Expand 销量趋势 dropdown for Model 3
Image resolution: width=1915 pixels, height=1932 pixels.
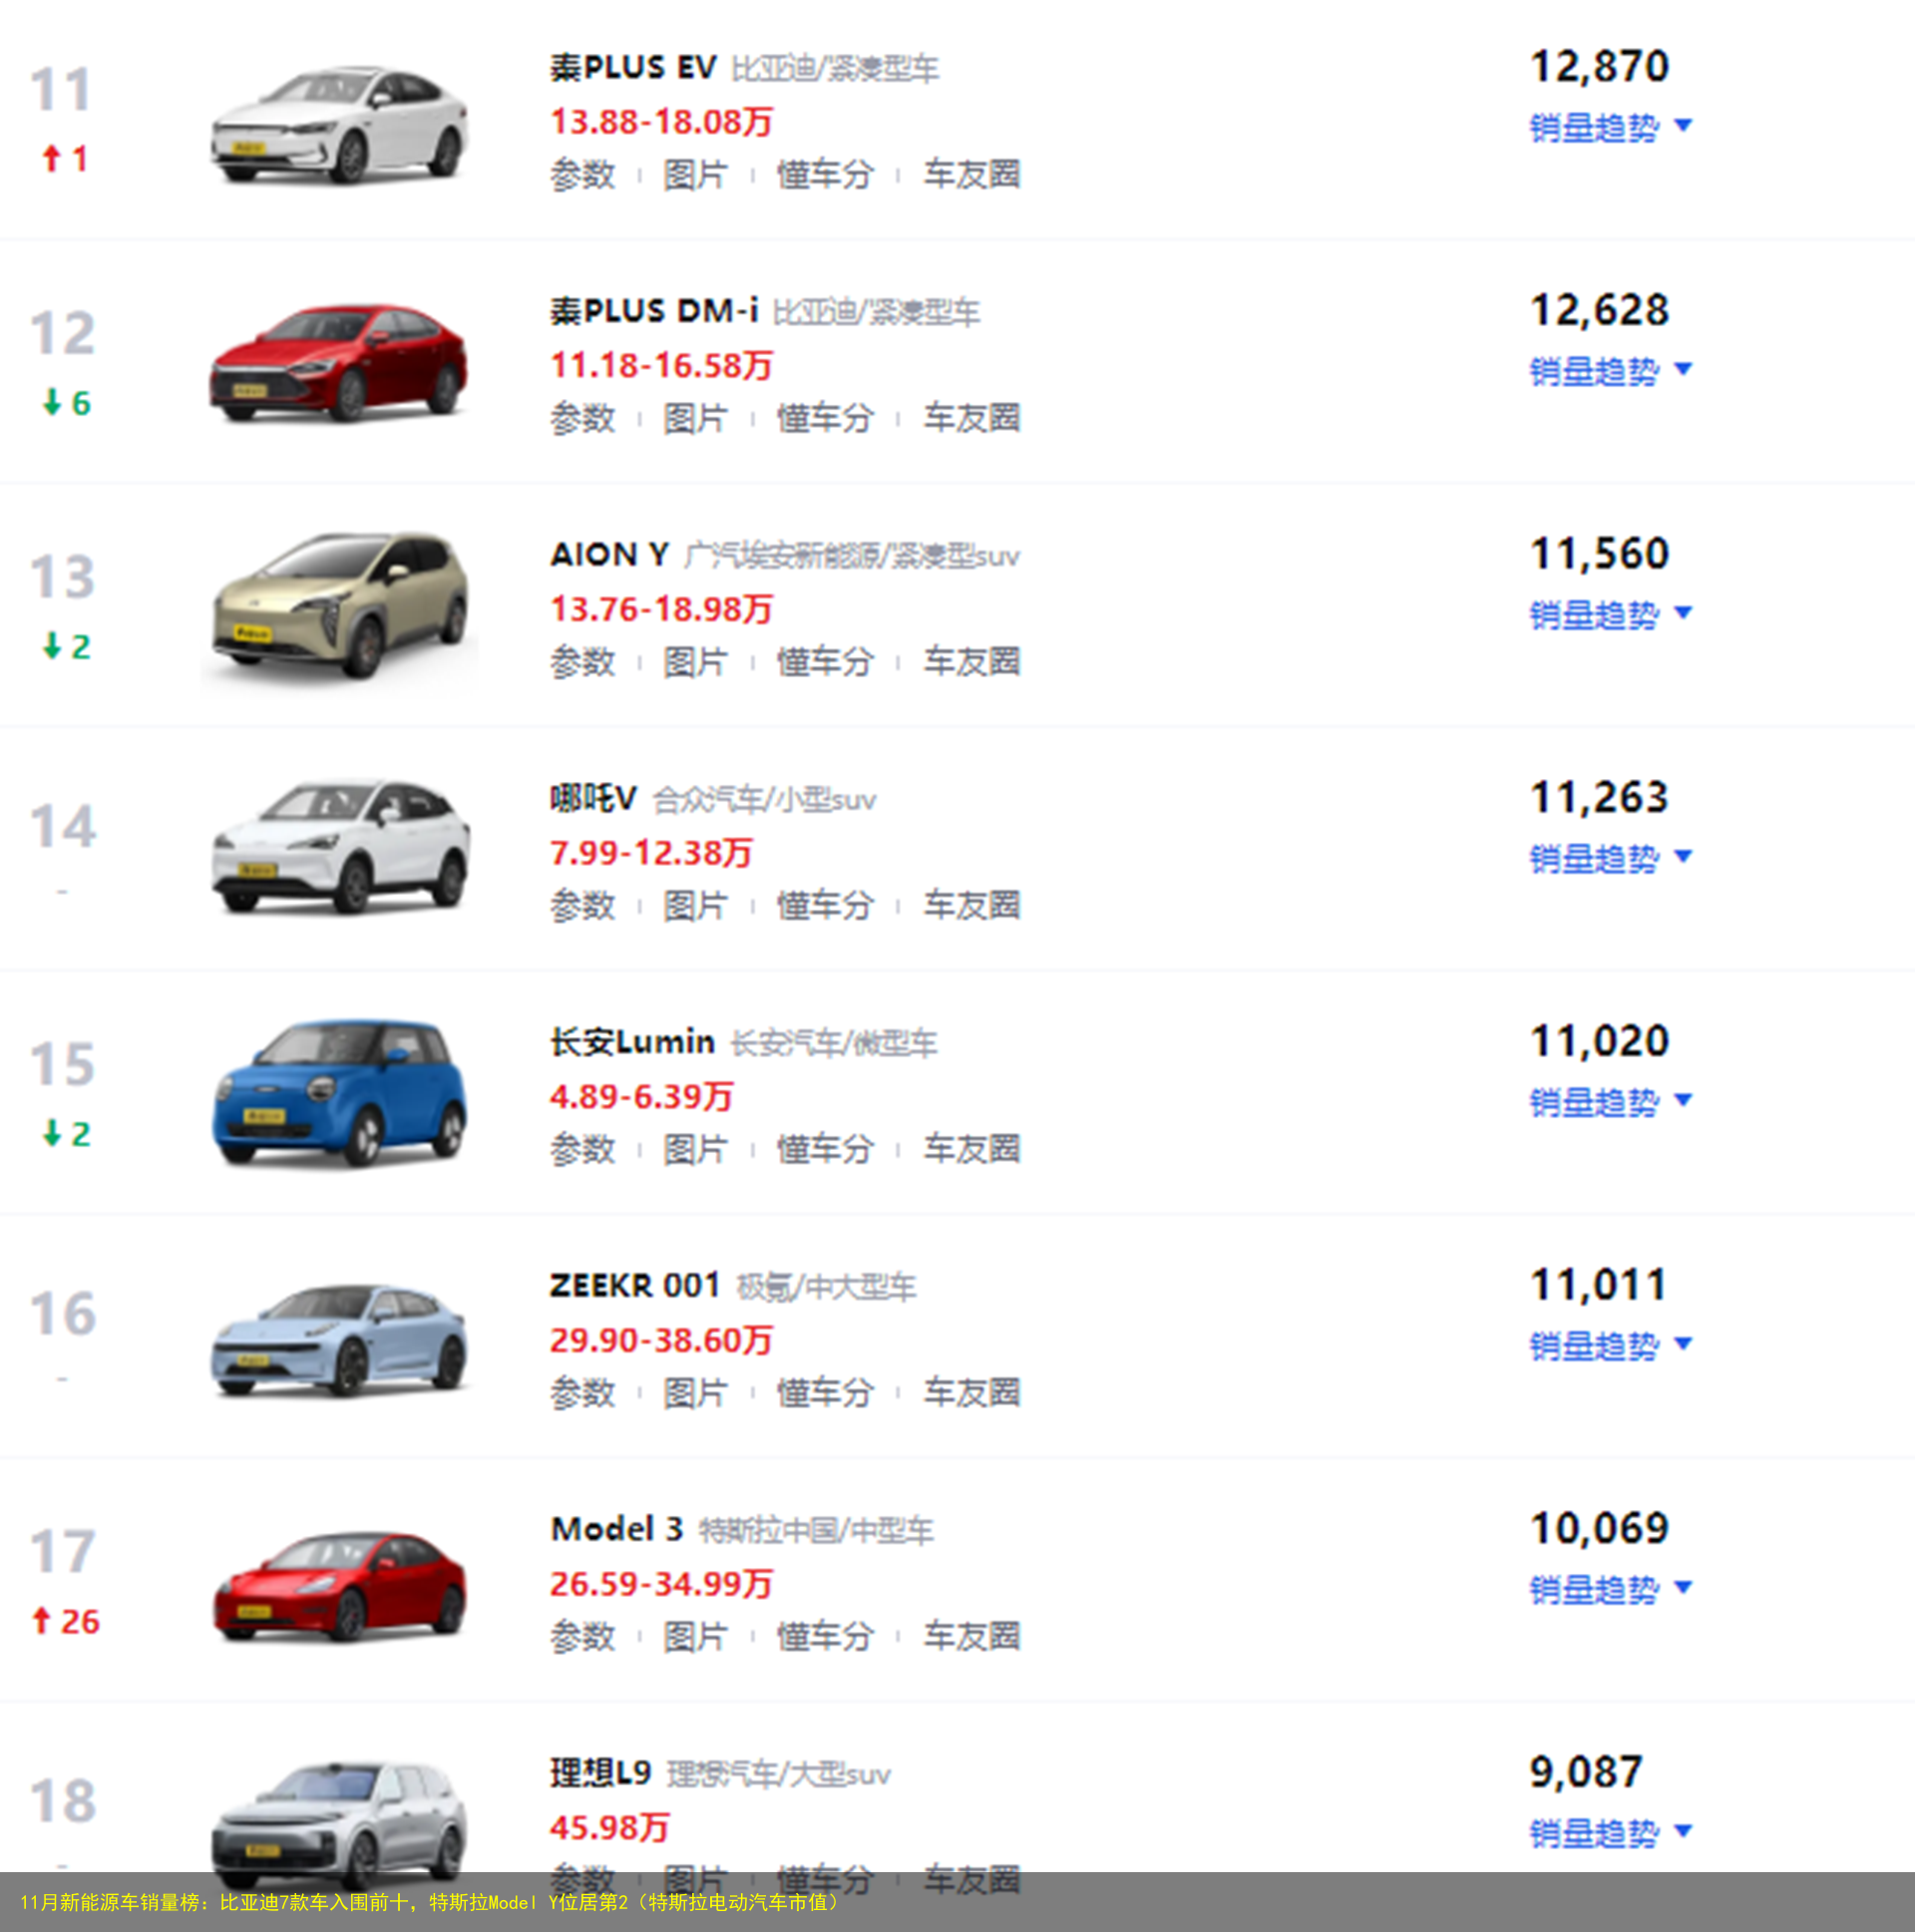coord(1610,1589)
